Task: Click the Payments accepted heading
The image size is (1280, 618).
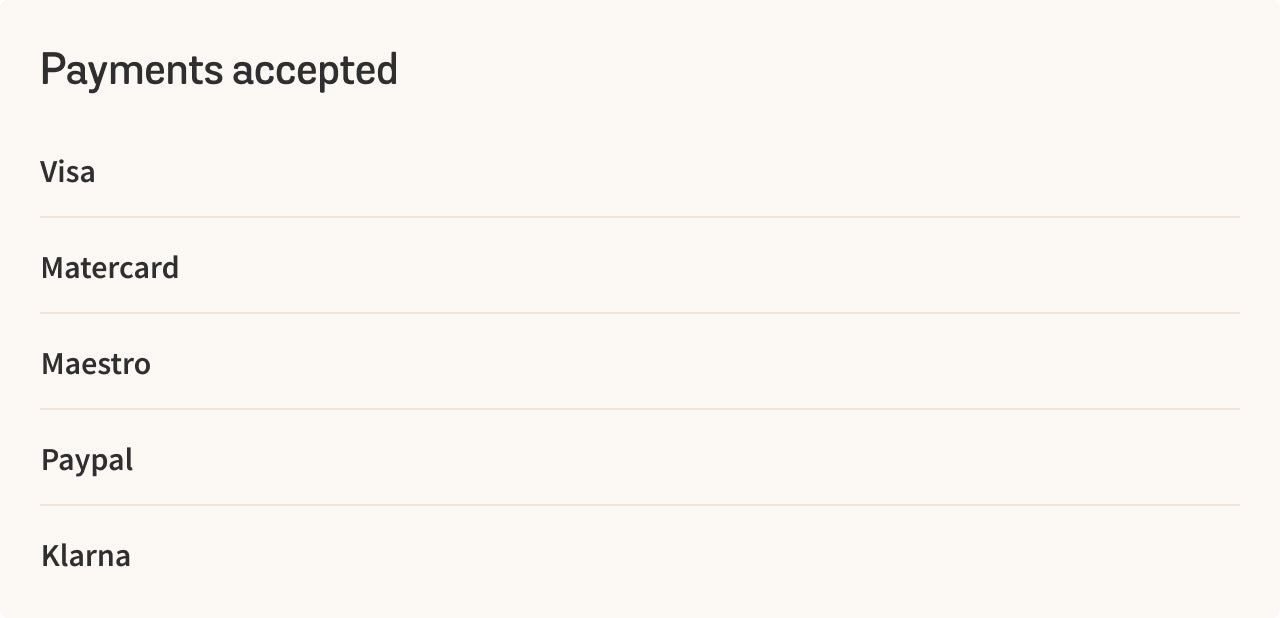Action: pos(219,71)
